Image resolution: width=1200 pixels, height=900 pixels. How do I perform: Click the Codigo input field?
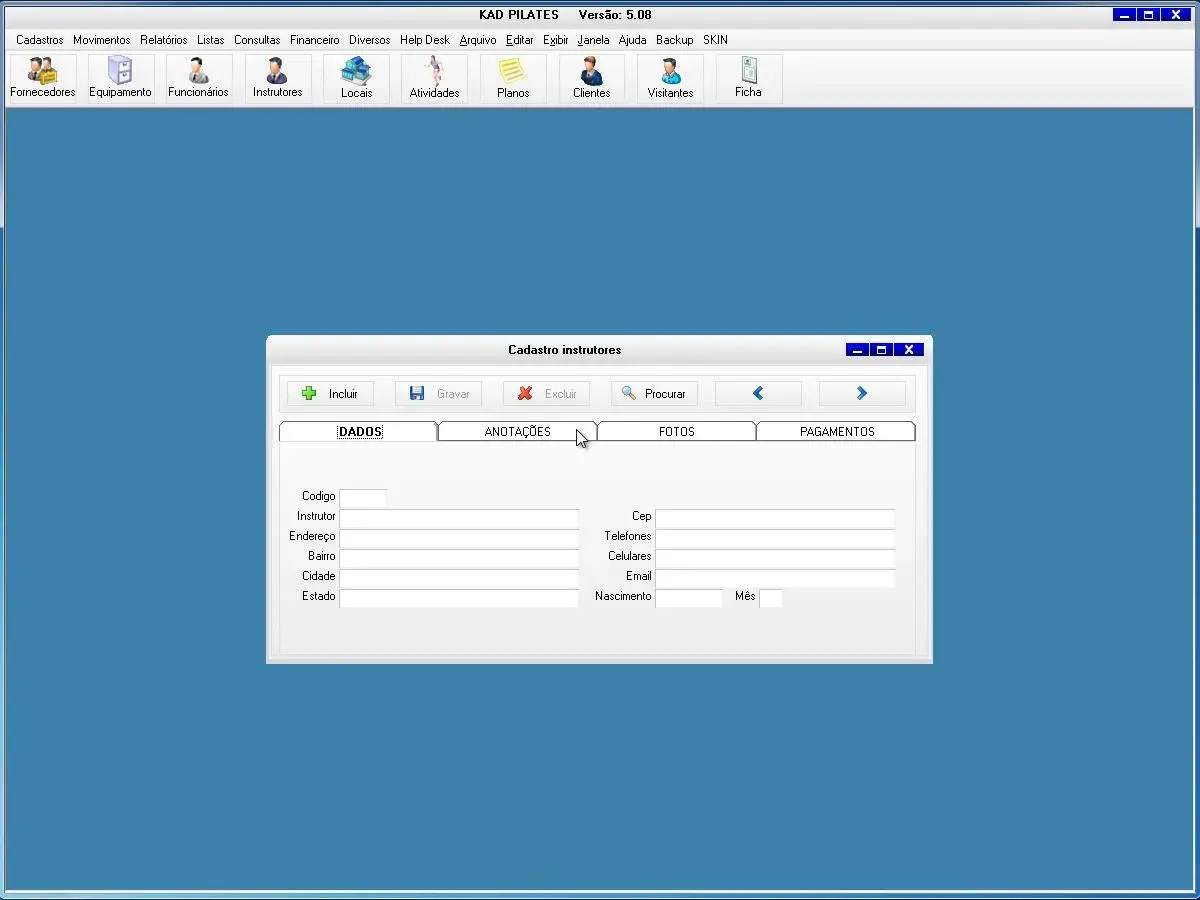[x=363, y=497]
